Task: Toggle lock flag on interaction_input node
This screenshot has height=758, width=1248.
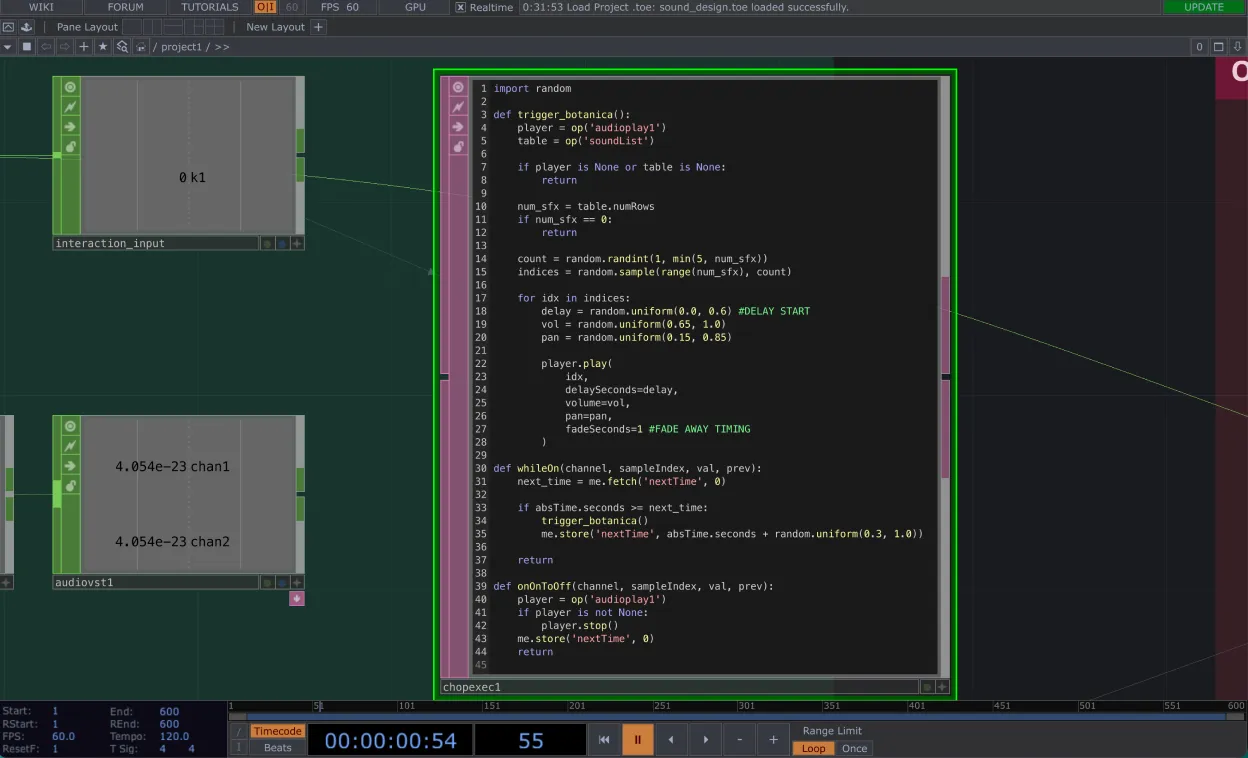Action: point(70,147)
